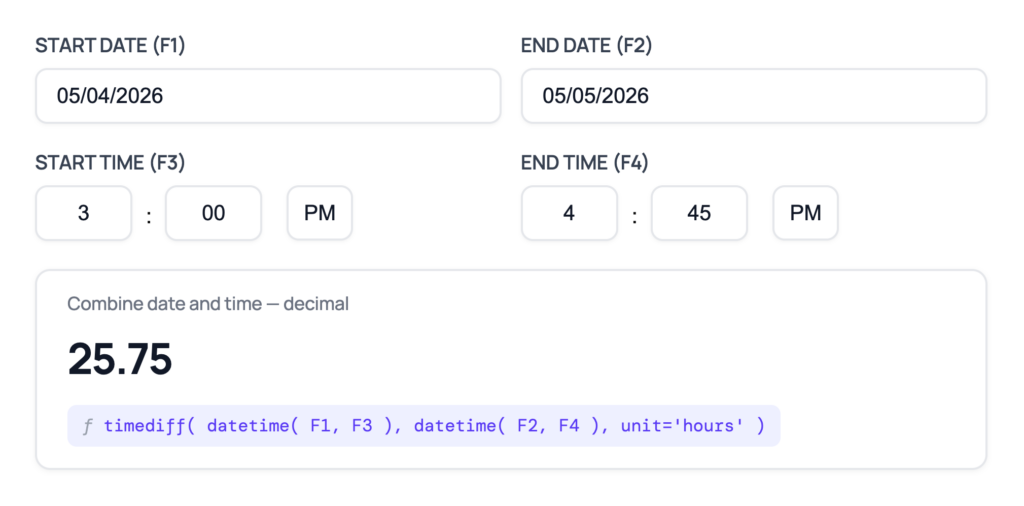The width and height of the screenshot is (1024, 506).
Task: Click the END DATE (F2) label
Action: pyautogui.click(x=586, y=45)
